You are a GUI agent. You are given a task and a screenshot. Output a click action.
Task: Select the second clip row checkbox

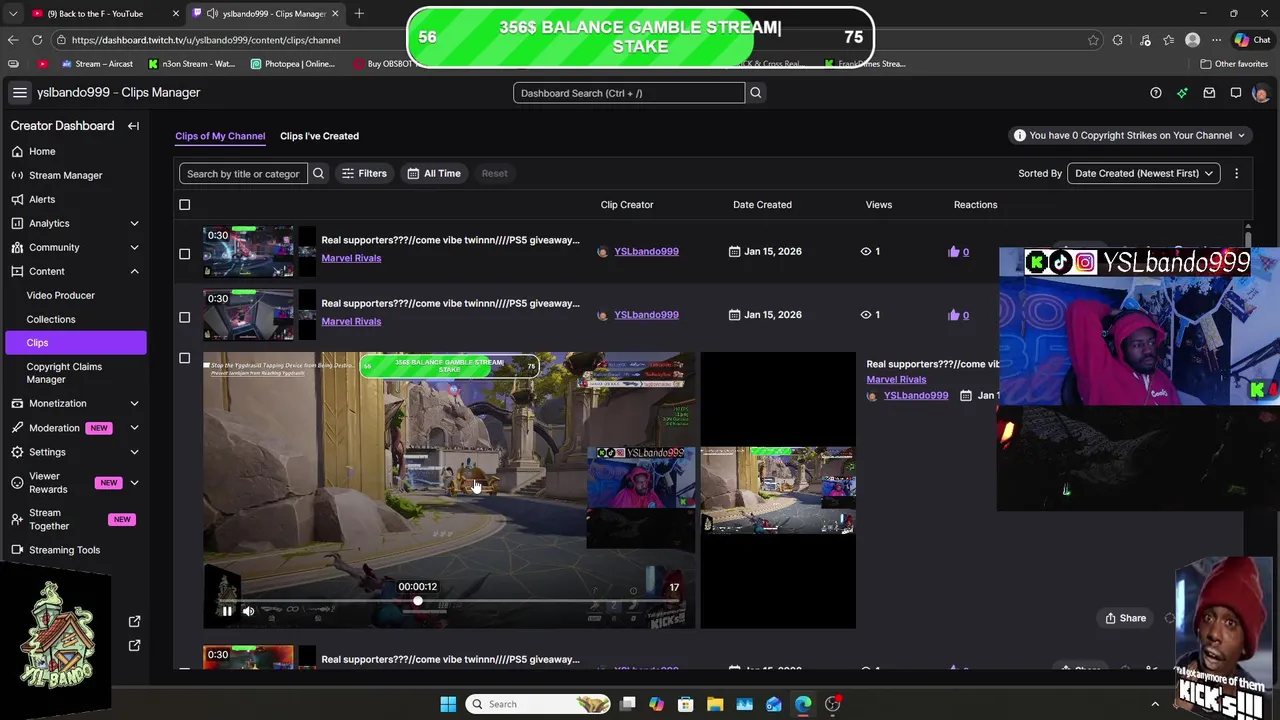click(184, 317)
